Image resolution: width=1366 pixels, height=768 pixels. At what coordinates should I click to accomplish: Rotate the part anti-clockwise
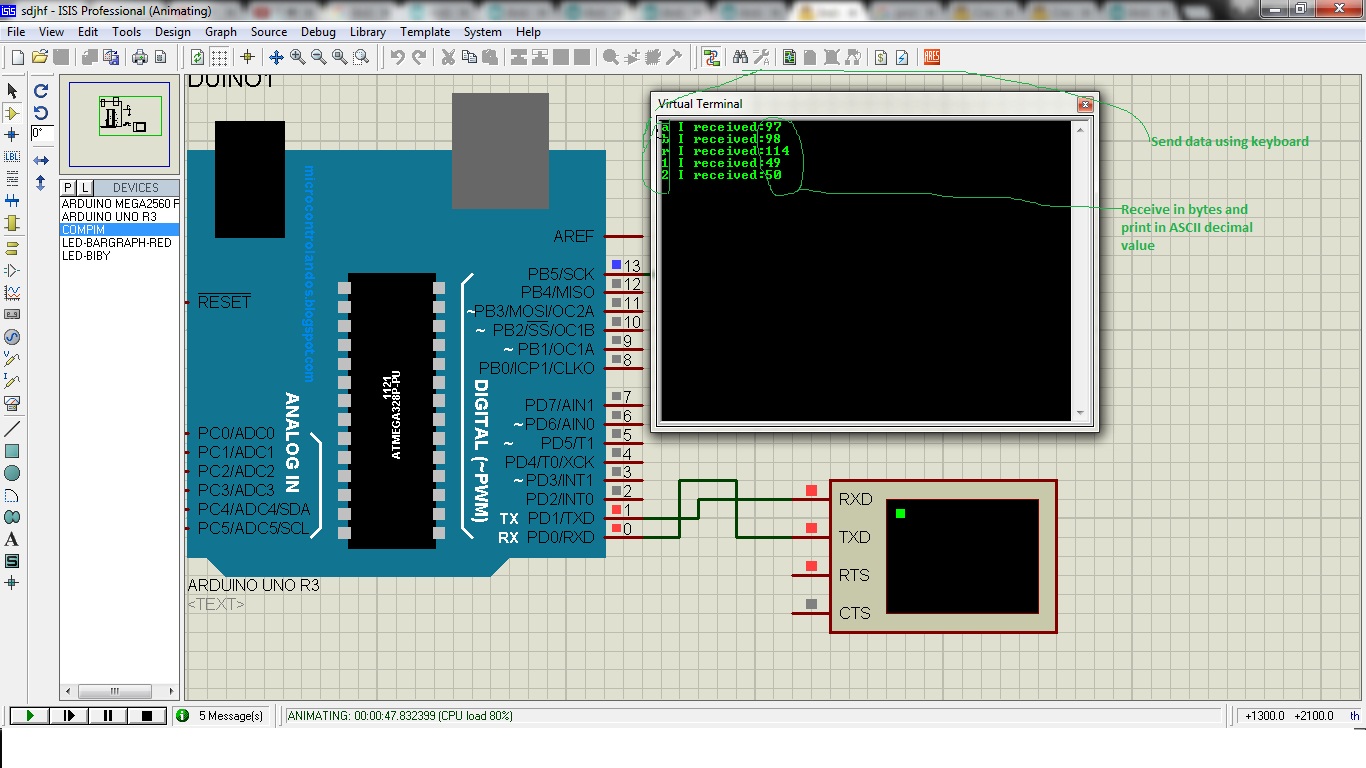[41, 112]
